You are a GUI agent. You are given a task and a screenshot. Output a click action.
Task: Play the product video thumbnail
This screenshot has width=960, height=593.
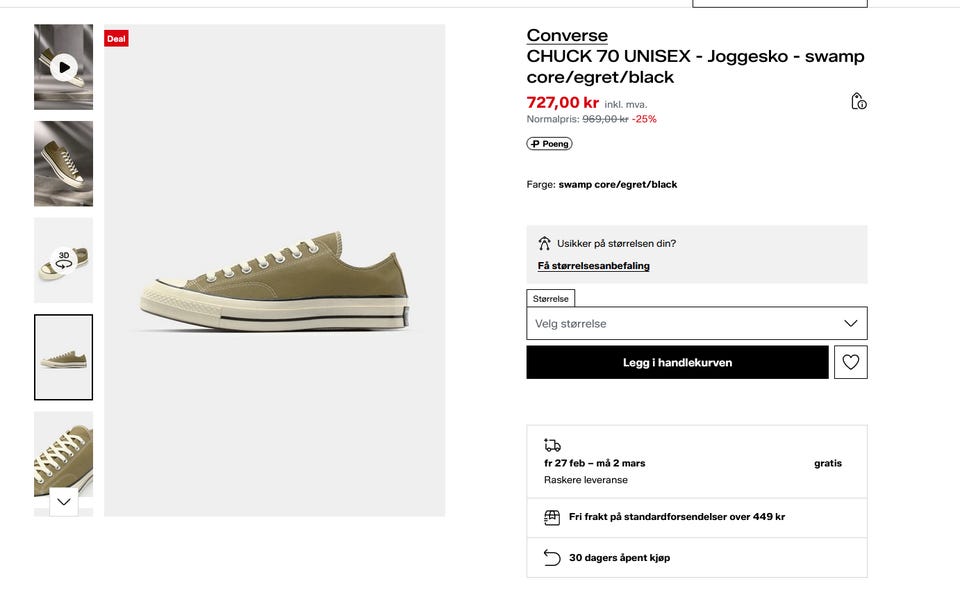63,67
